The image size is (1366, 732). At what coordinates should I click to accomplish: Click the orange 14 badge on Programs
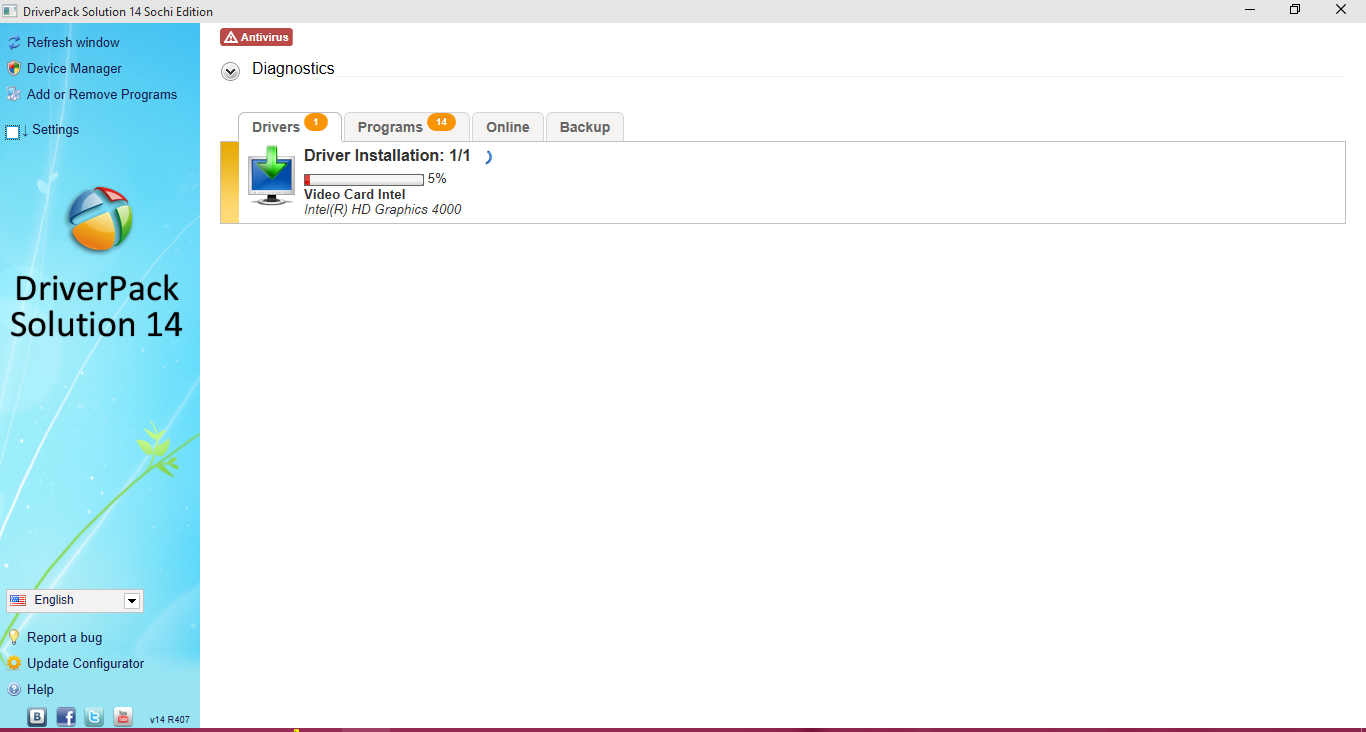click(441, 122)
